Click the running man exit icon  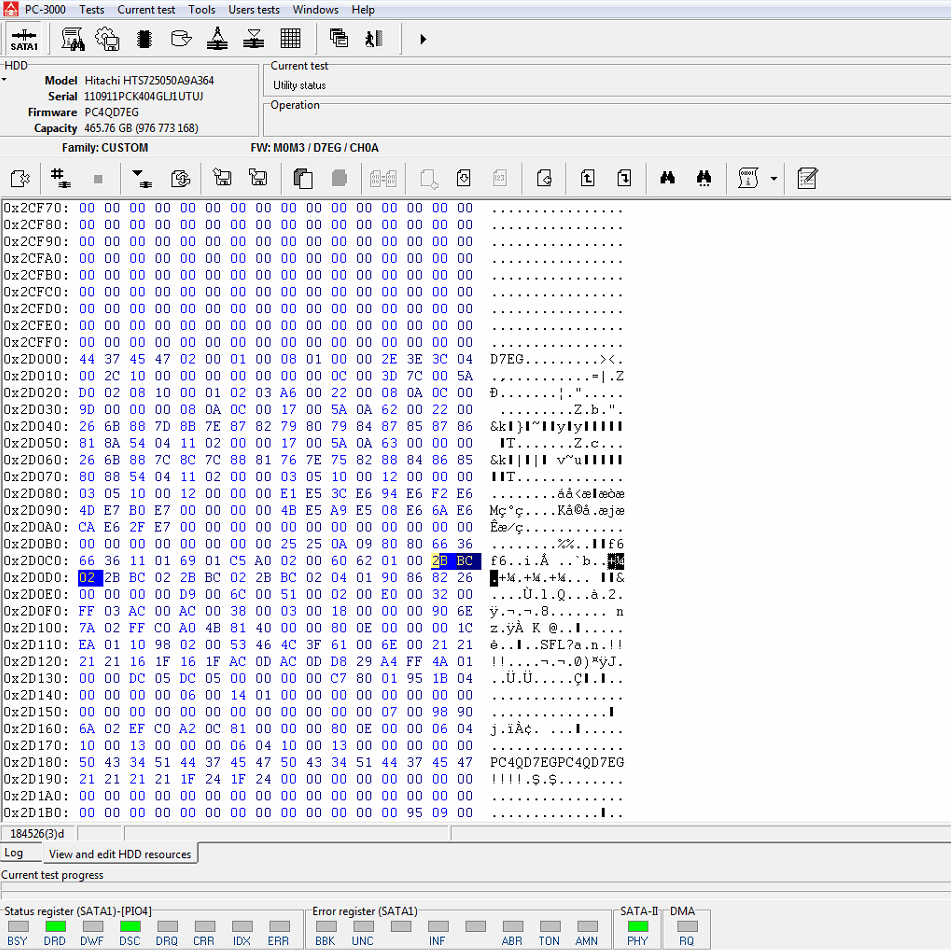click(x=374, y=39)
